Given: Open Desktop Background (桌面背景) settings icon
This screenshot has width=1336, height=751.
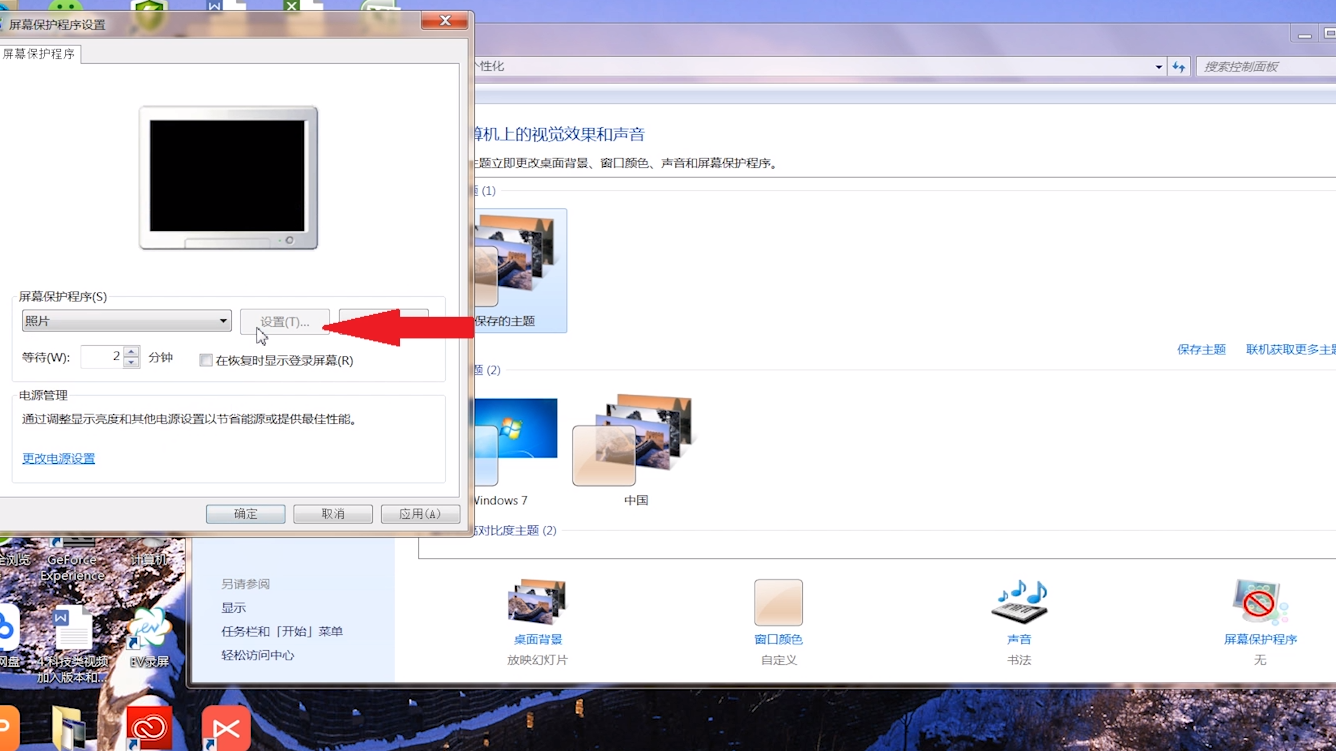Looking at the screenshot, I should point(537,603).
